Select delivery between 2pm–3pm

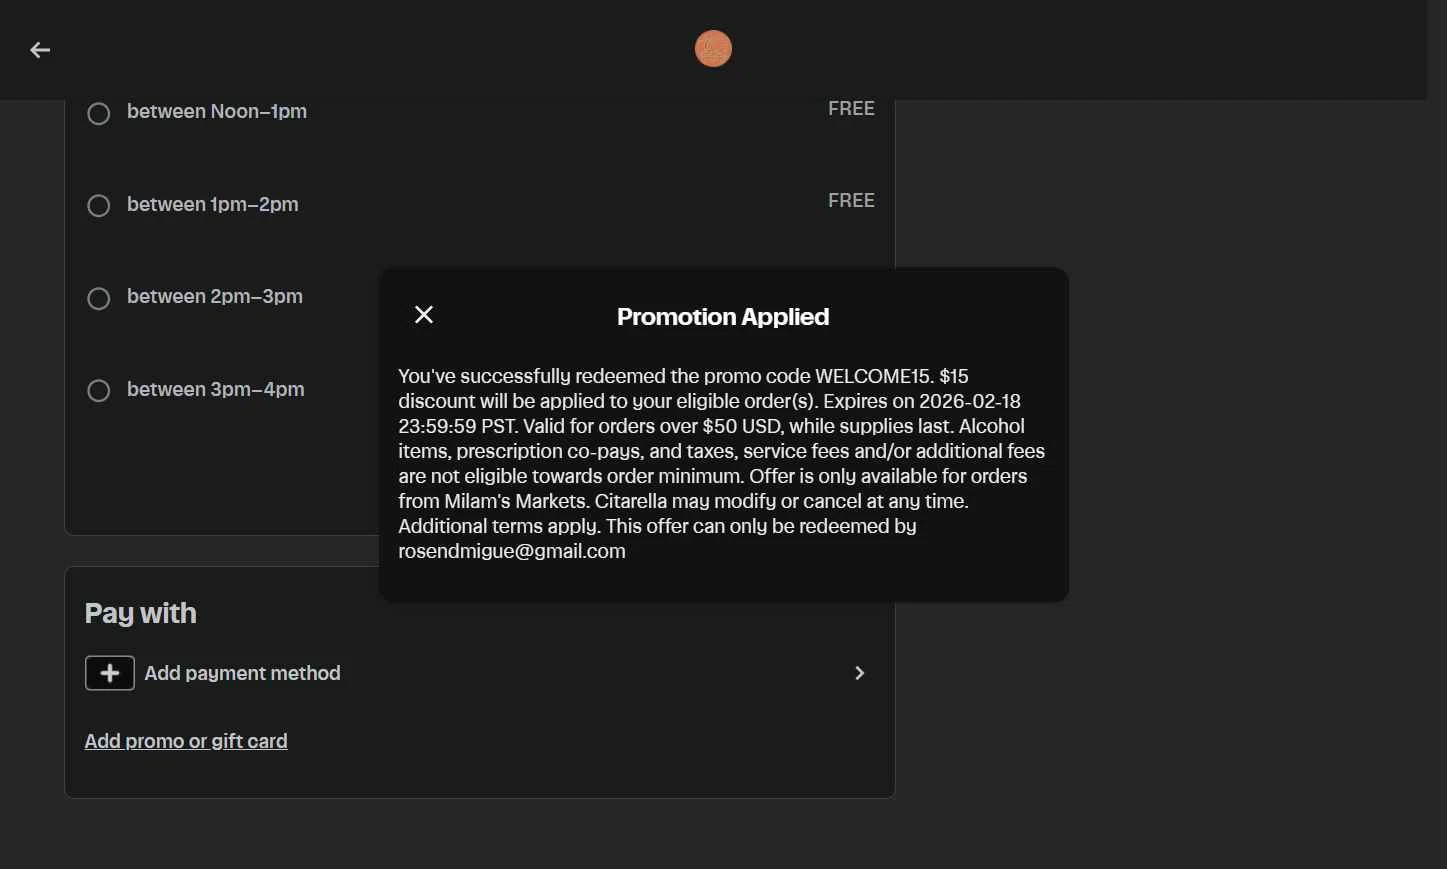click(99, 298)
